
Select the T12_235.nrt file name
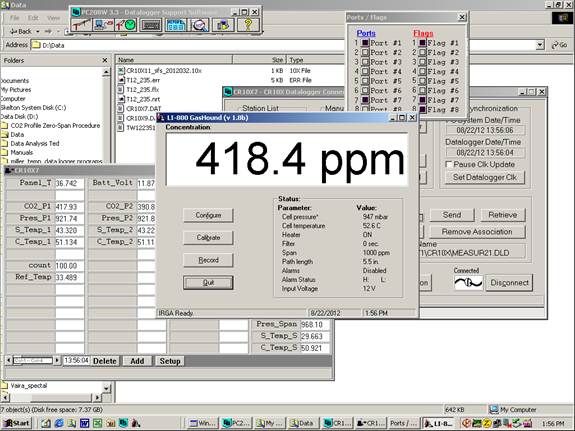143,99
